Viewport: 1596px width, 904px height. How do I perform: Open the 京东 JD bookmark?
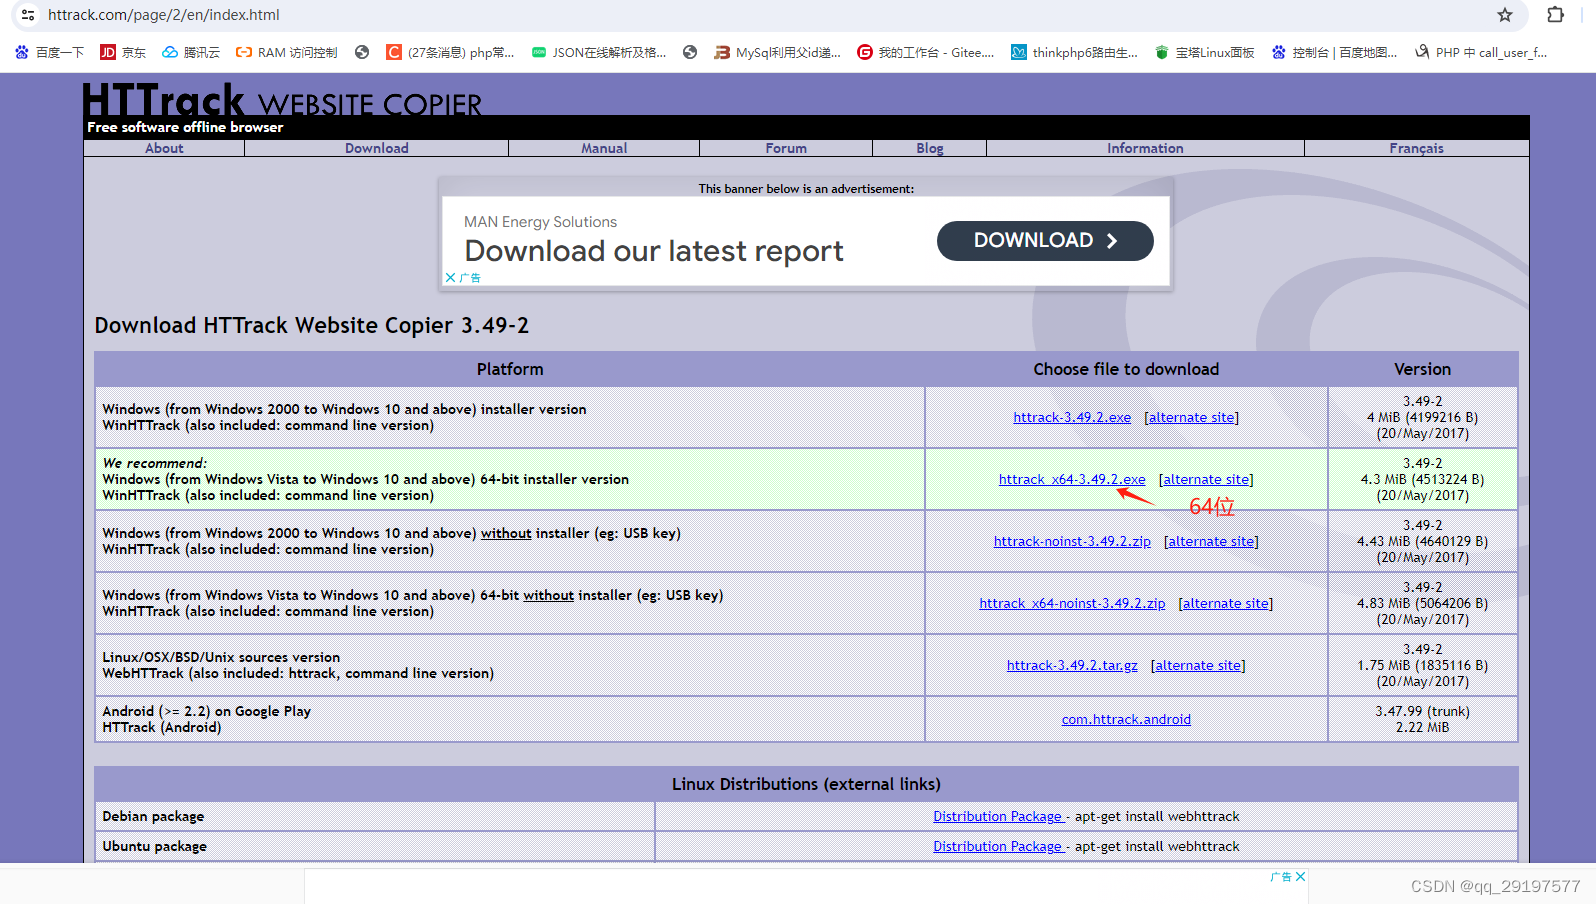123,52
